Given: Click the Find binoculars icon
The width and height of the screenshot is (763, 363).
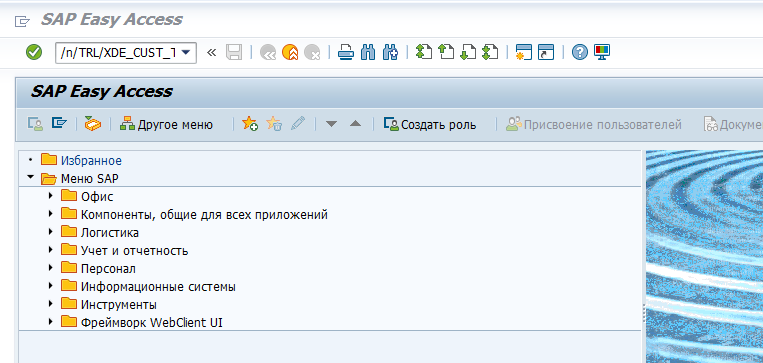Looking at the screenshot, I should point(368,52).
